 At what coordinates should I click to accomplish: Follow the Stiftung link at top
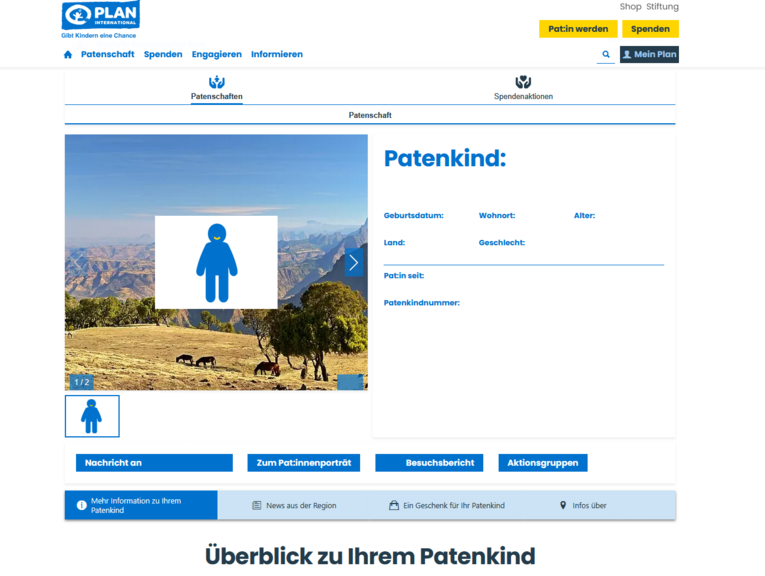(662, 7)
